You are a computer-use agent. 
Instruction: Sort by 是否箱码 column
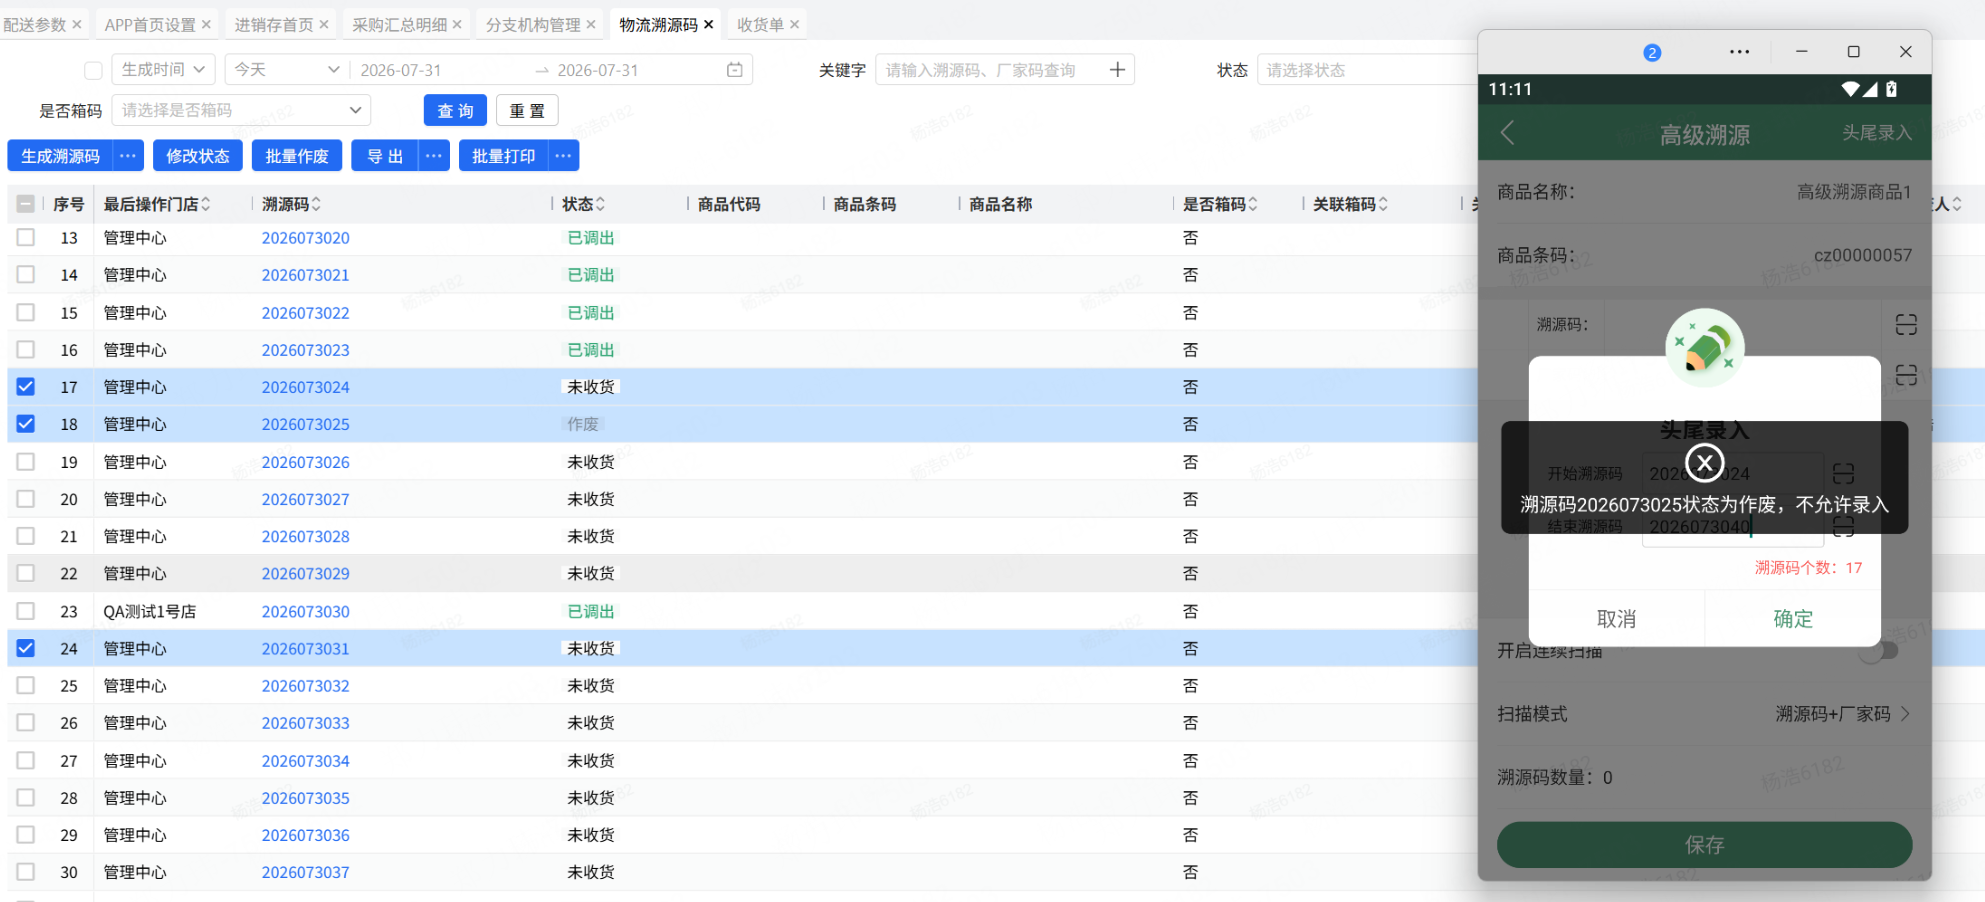1253,204
